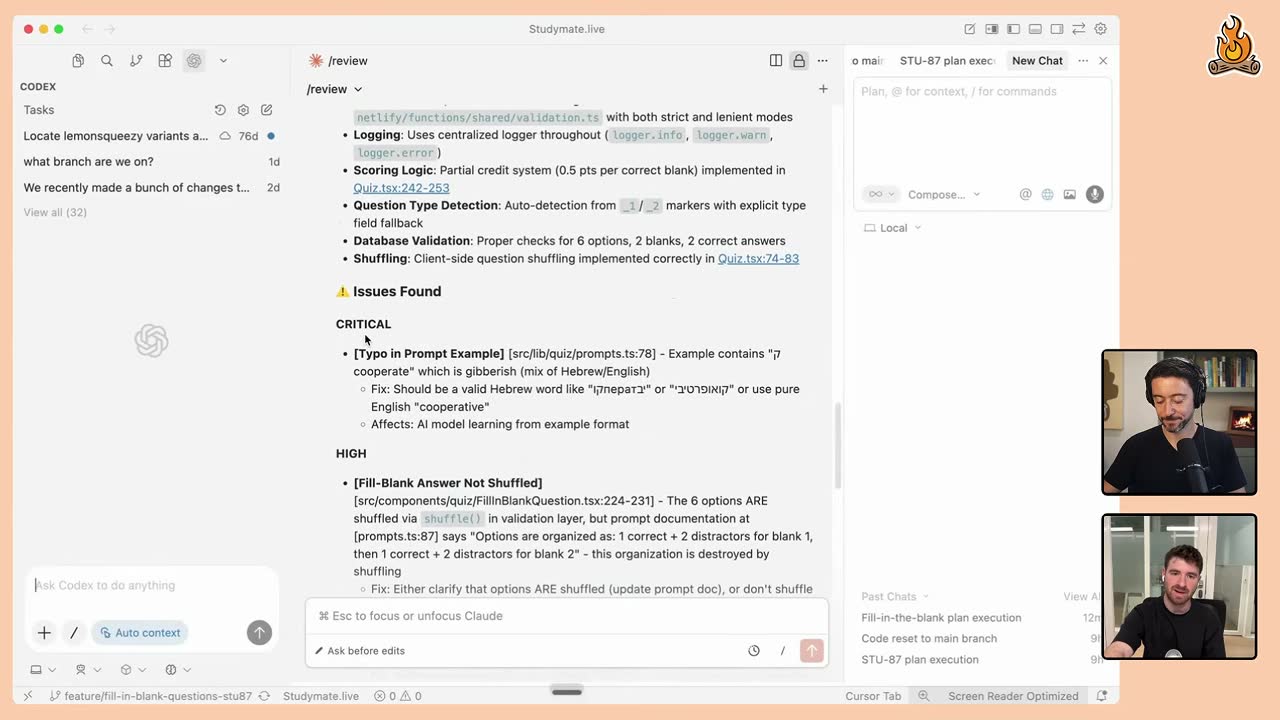Switch to STU-87 plan execution chat tab
Screen dimensions: 1280x720
pyautogui.click(x=947, y=61)
